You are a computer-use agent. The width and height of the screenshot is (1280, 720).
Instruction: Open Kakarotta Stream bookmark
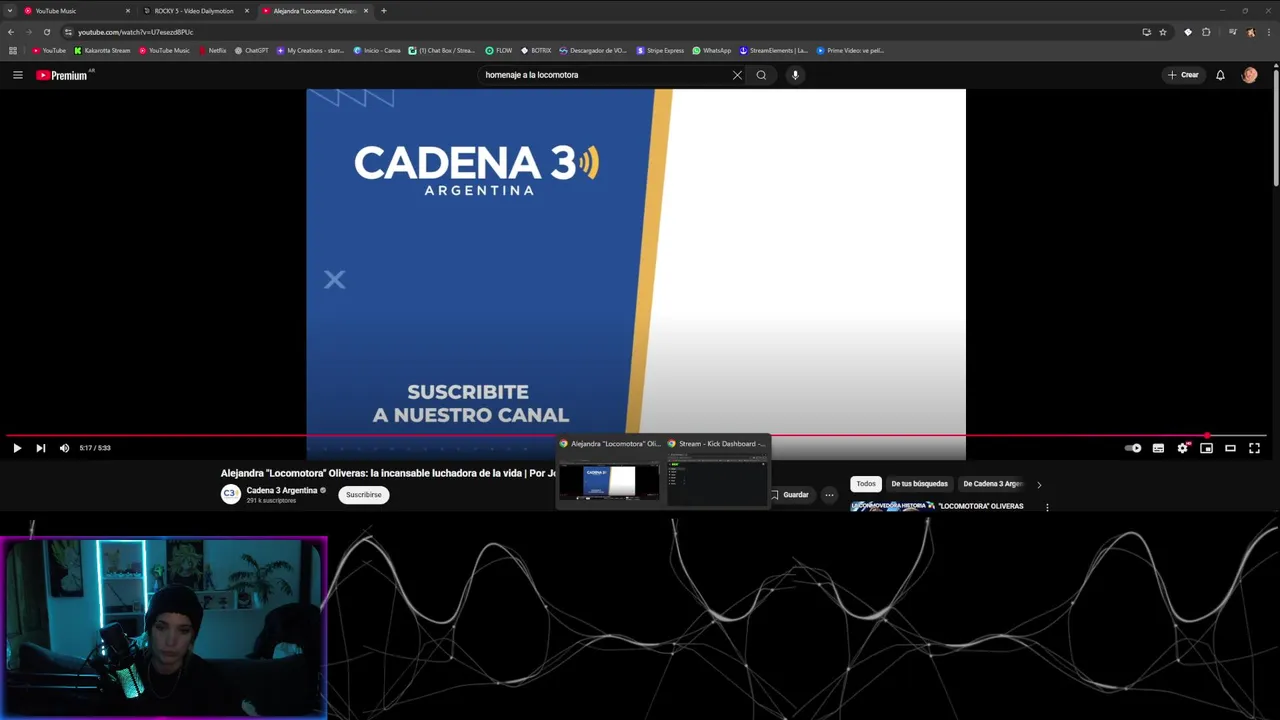tap(102, 50)
